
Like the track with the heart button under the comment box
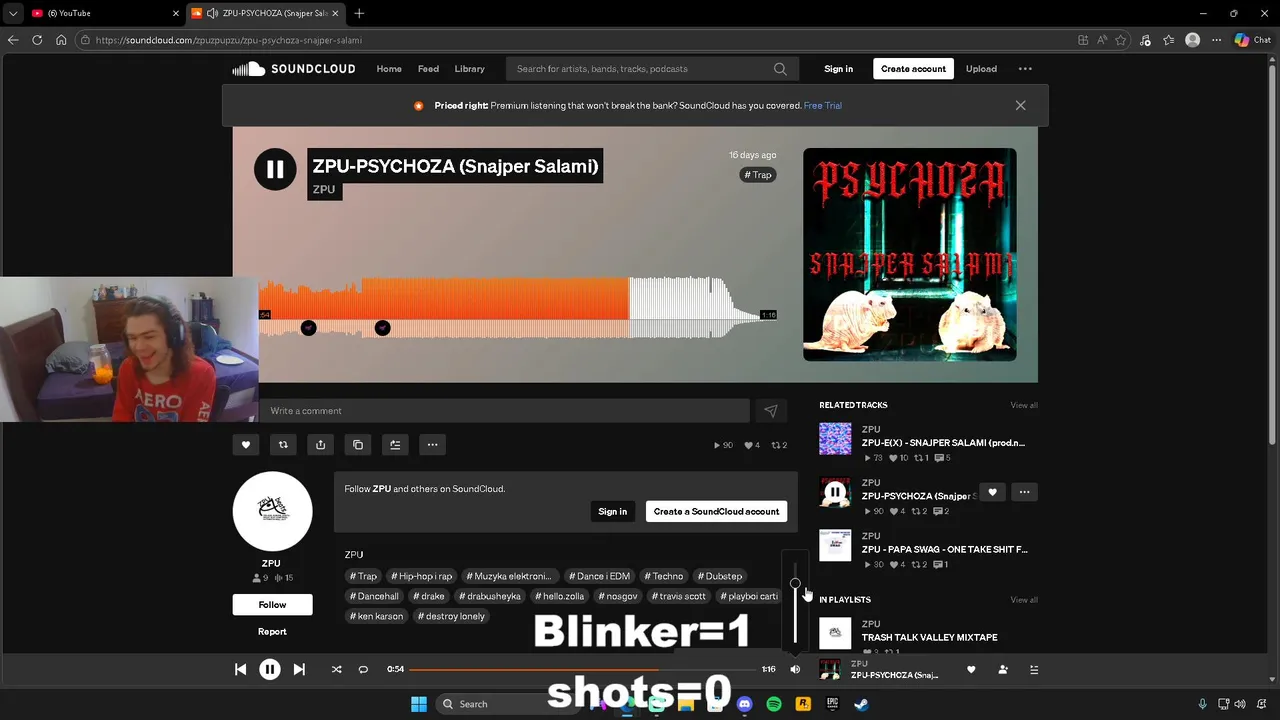pyautogui.click(x=246, y=445)
